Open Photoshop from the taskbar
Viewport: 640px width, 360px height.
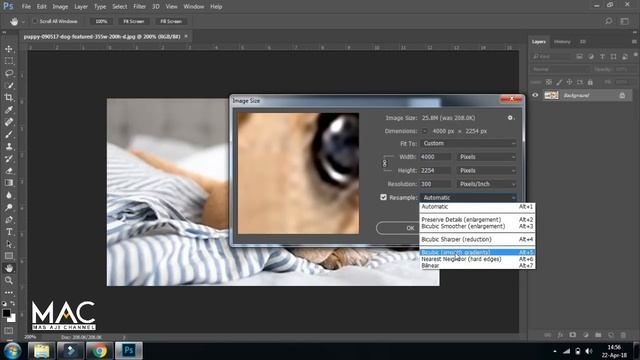pyautogui.click(x=129, y=351)
